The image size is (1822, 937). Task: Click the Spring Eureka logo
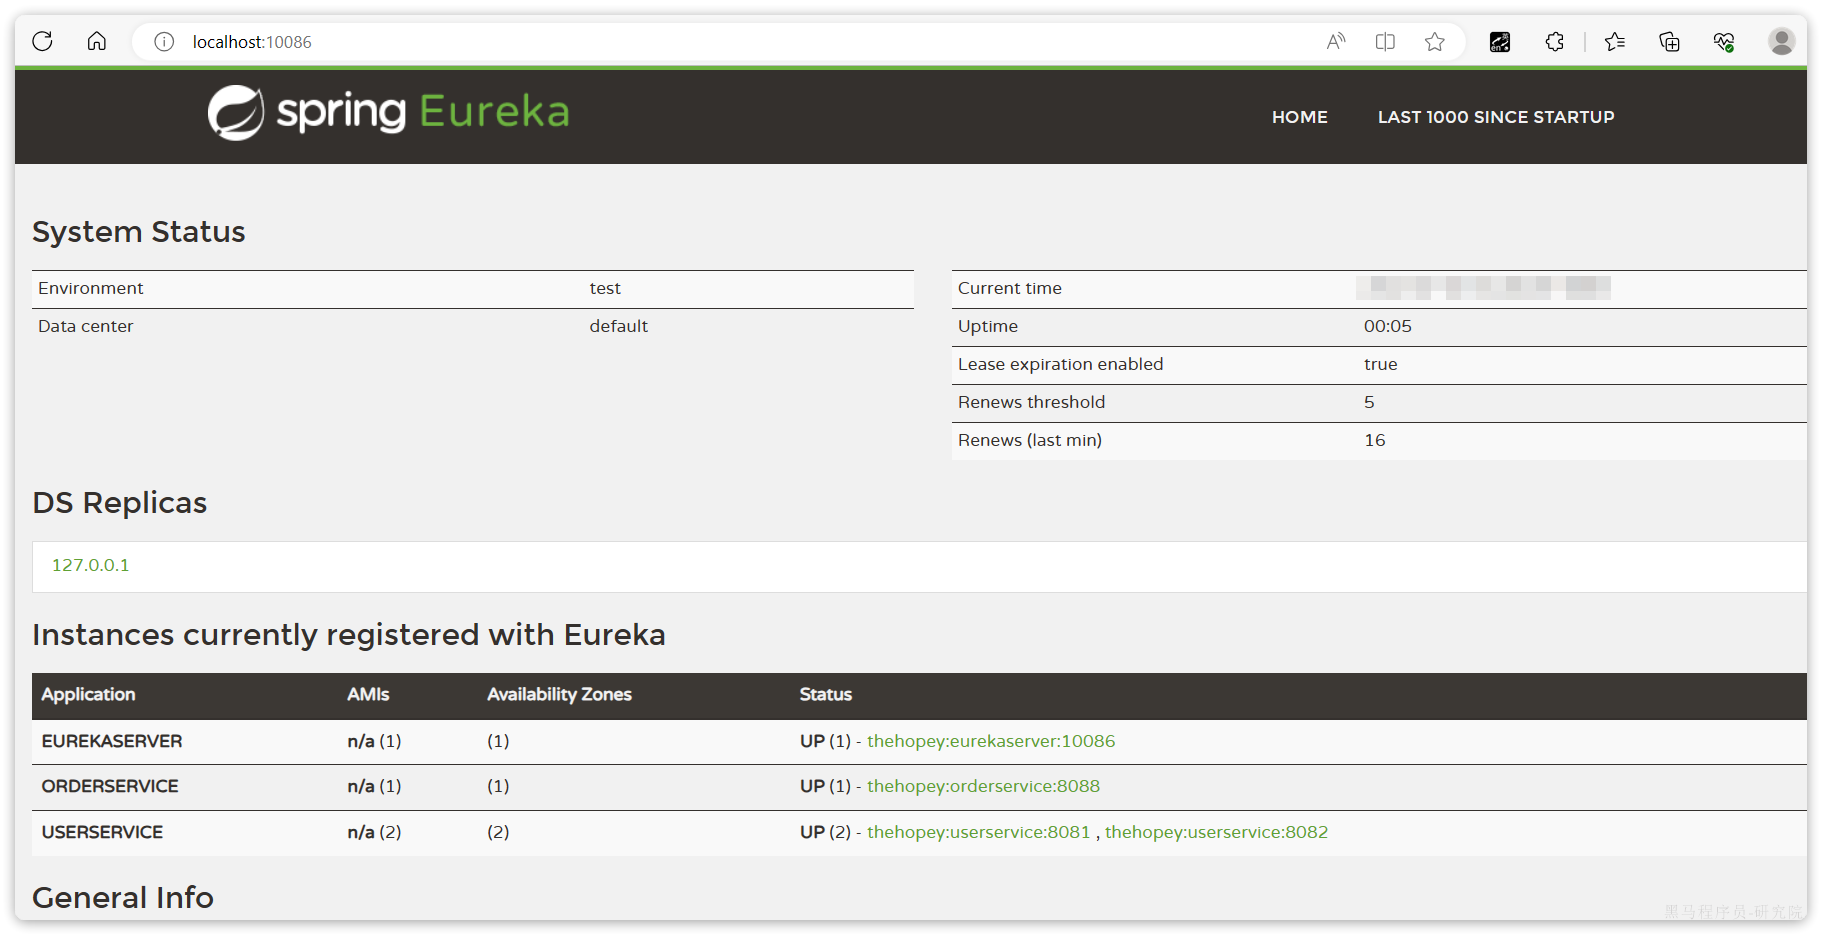[x=388, y=112]
